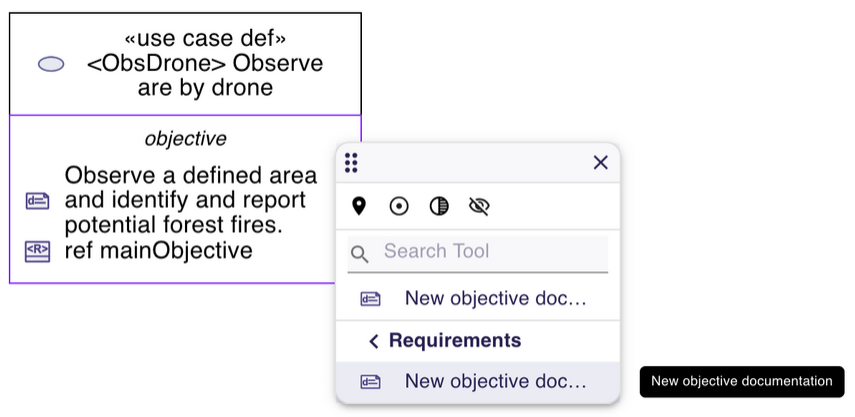
Task: Click icon of New objective doc above Requirements
Action: tap(371, 298)
